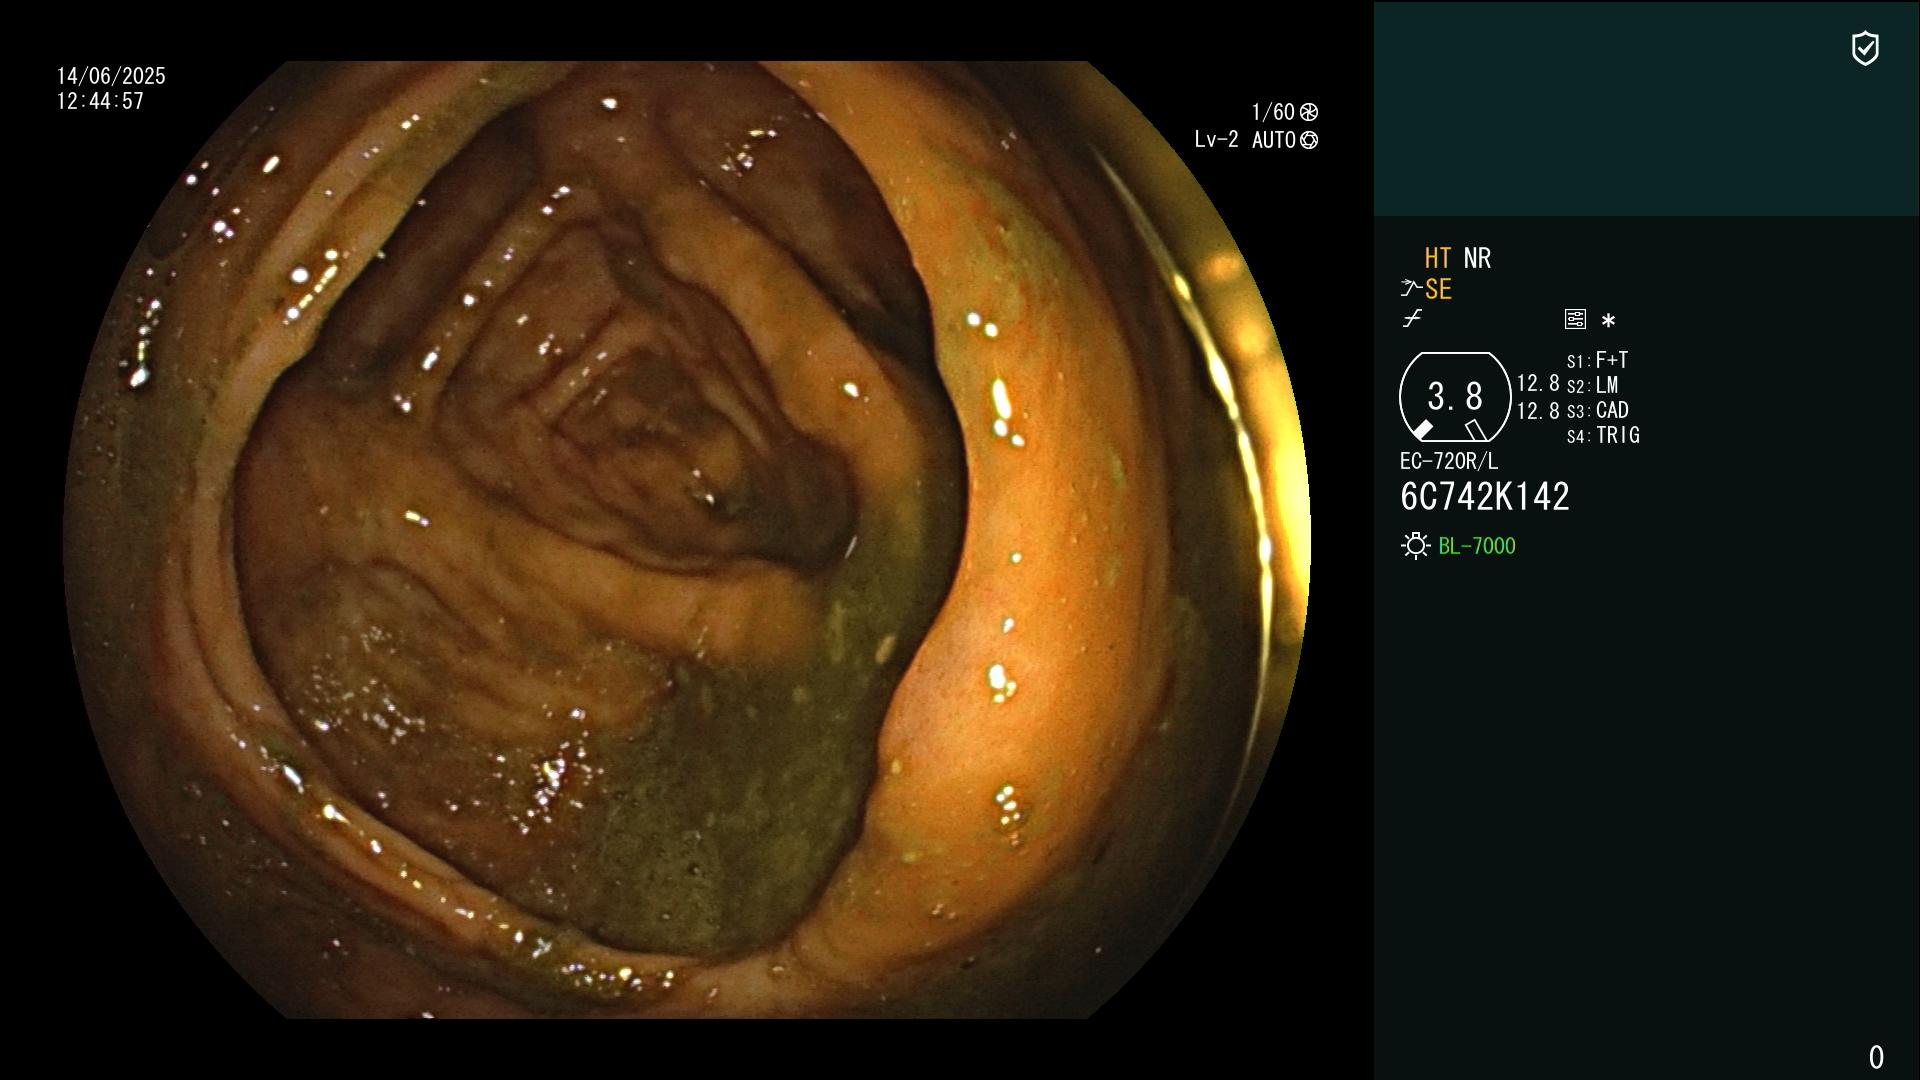1920x1080 pixels.
Task: Click the NR noise reduction indicator
Action: click(x=1477, y=258)
